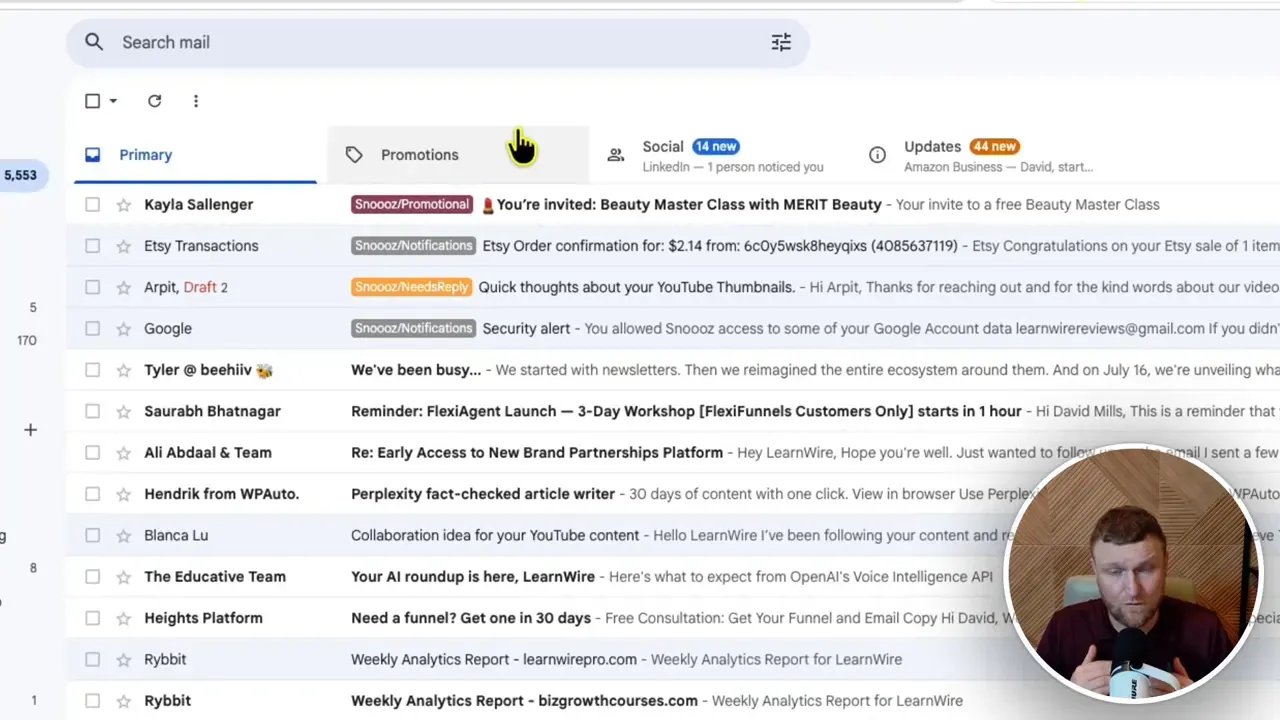Star the Kayla Sallenger email

click(124, 205)
